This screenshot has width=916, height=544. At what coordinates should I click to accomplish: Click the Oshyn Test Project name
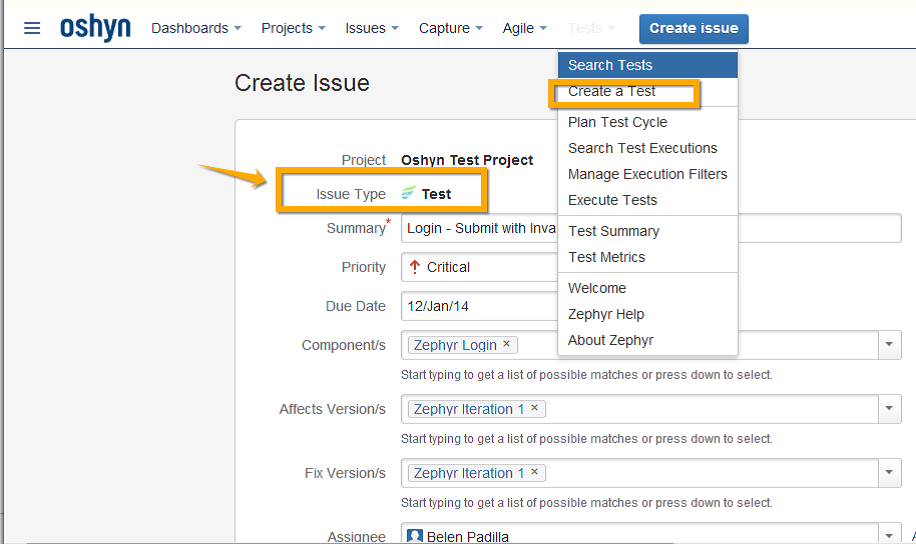(x=467, y=160)
